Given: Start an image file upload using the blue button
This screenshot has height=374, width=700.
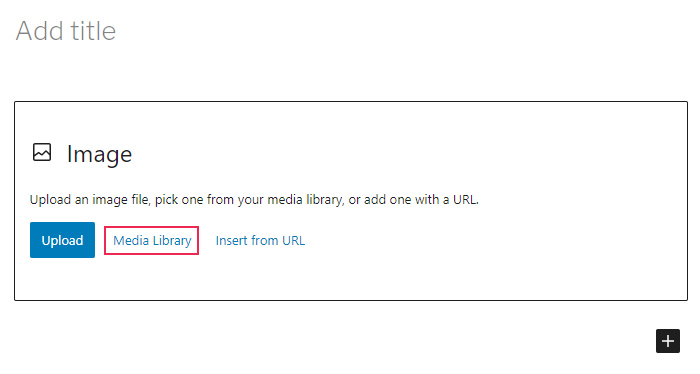Looking at the screenshot, I should 62,240.
